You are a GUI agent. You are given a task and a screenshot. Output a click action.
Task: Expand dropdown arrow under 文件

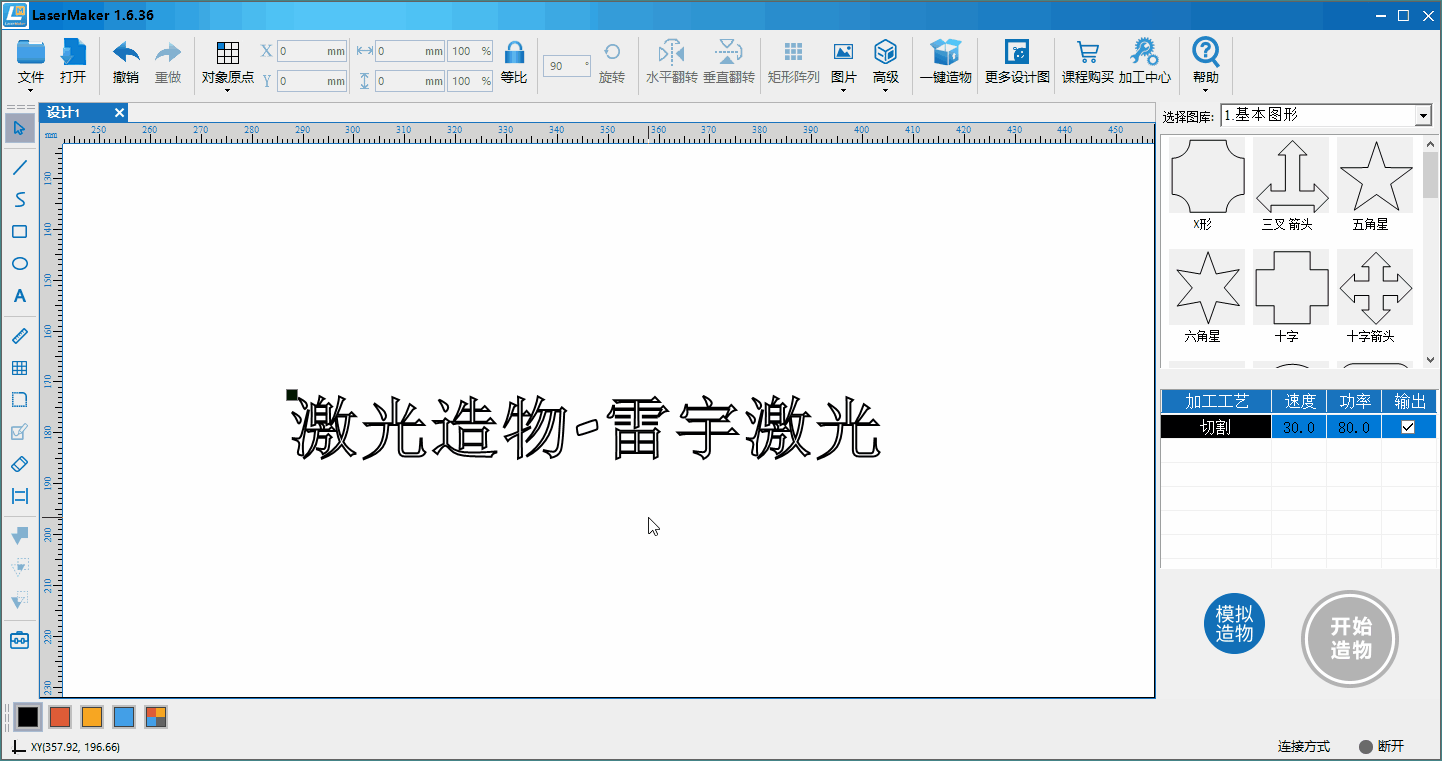coord(31,90)
